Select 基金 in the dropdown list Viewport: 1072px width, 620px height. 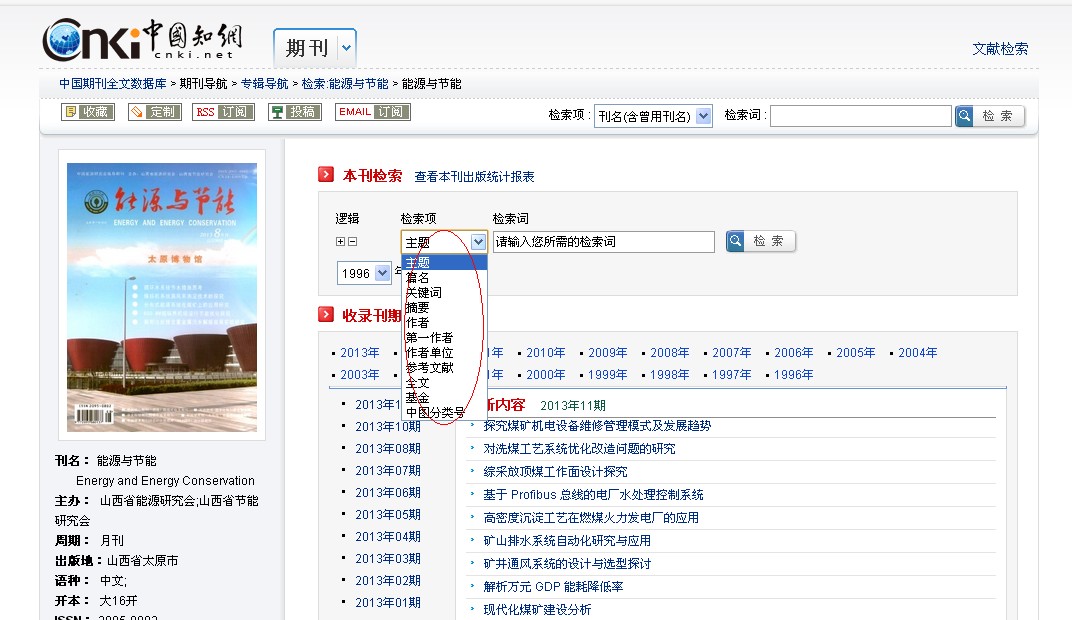point(444,398)
